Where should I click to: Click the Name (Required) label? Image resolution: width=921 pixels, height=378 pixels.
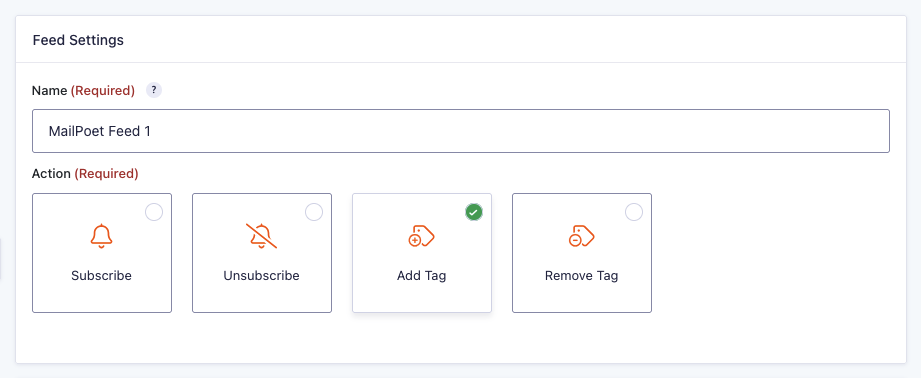[x=83, y=90]
